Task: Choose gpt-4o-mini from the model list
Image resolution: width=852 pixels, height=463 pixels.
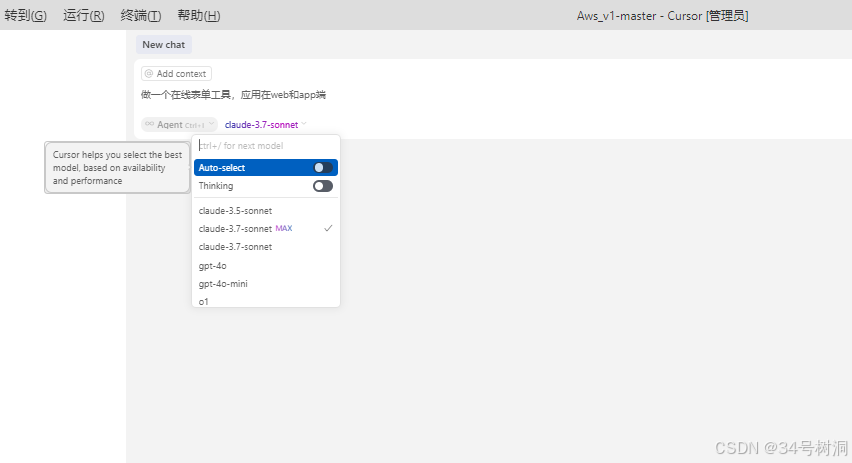Action: [x=266, y=284]
